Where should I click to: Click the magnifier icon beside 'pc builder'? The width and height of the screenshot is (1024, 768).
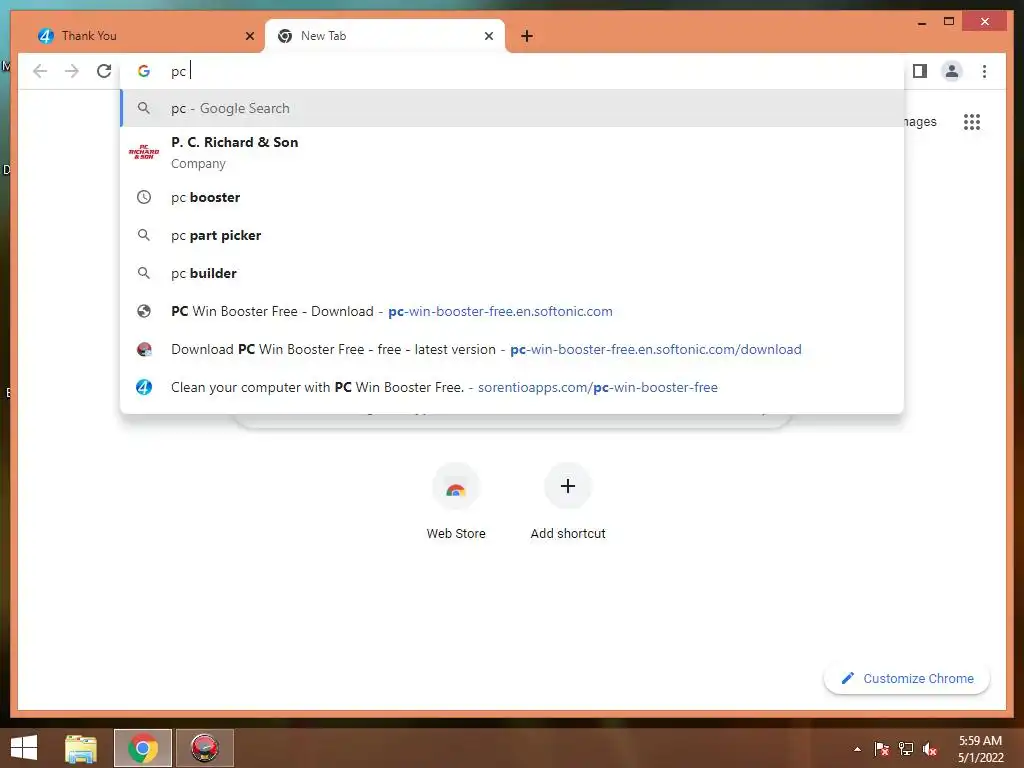(x=144, y=273)
